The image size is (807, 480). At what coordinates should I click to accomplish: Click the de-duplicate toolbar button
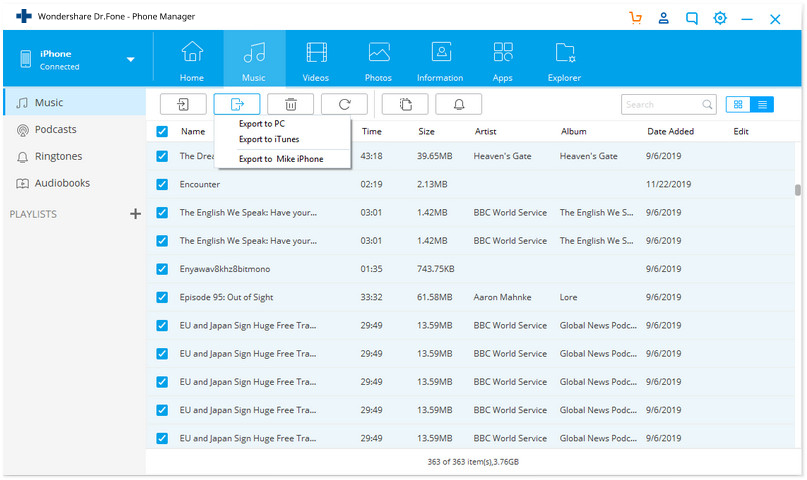[405, 104]
